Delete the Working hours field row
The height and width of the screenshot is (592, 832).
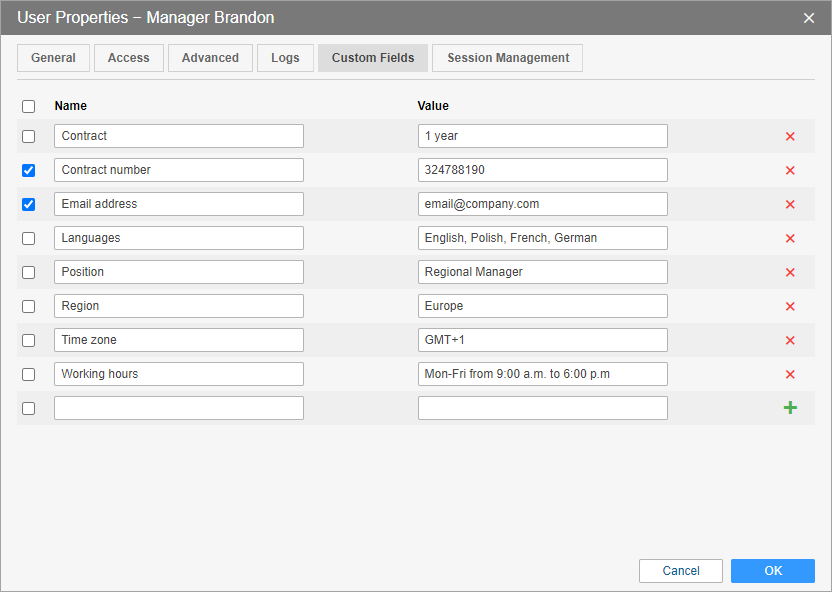pyautogui.click(x=790, y=374)
